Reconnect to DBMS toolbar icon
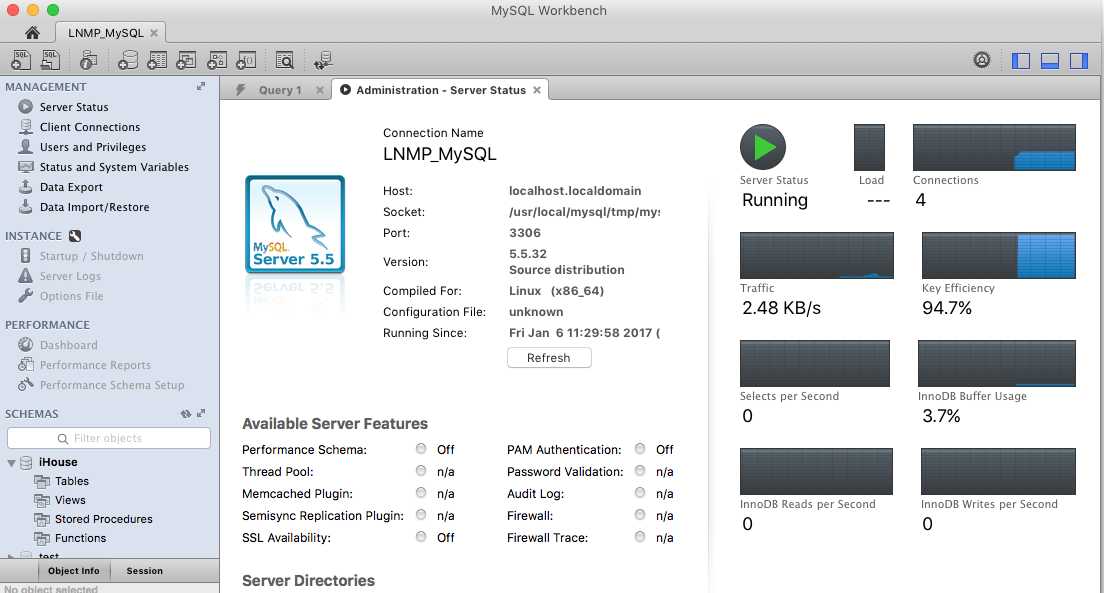This screenshot has height=593, width=1104. pos(323,61)
